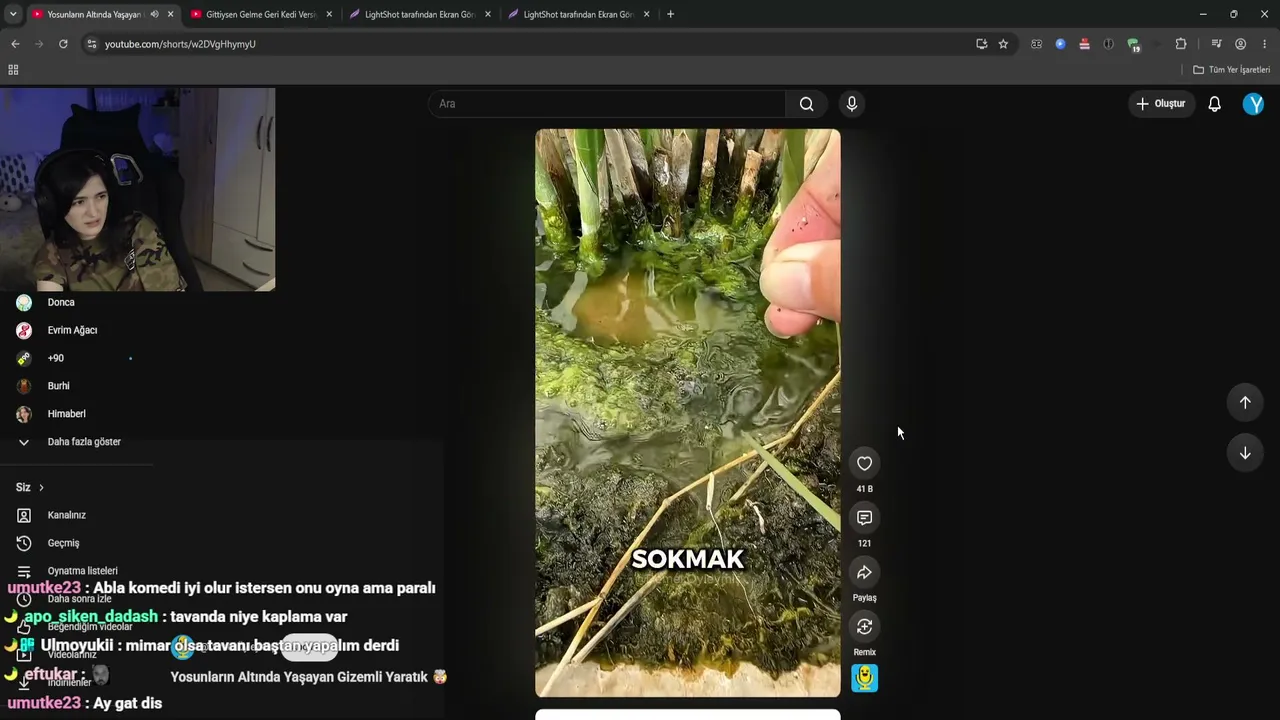Go to the previous Short
Image resolution: width=1280 pixels, height=720 pixels.
(1245, 402)
